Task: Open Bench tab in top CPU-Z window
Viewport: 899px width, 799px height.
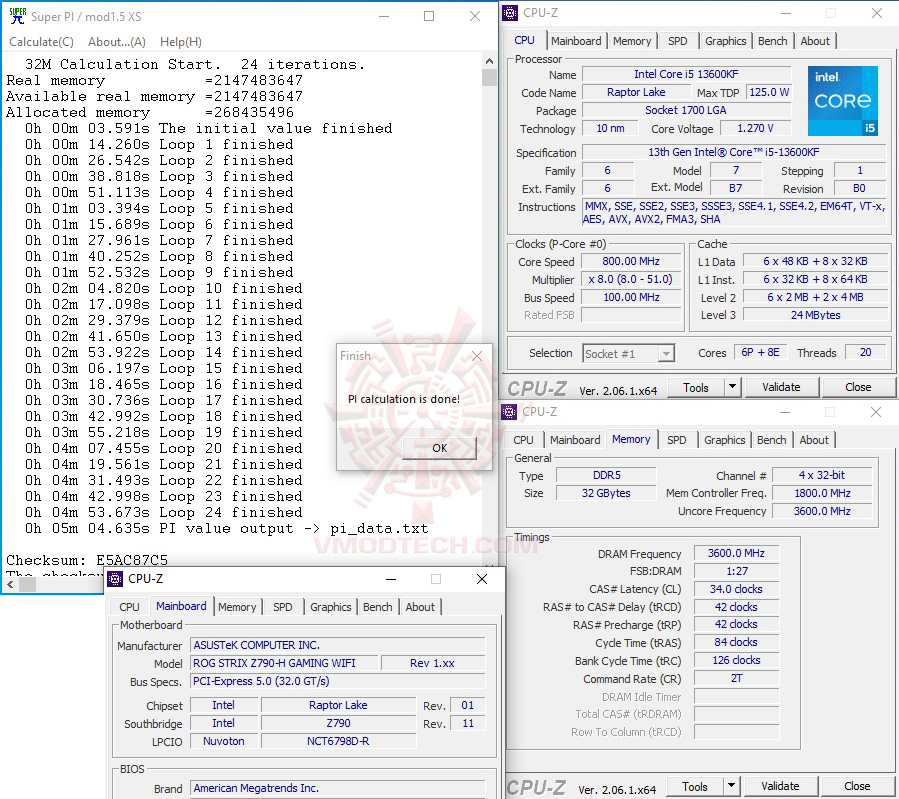Action: (772, 41)
